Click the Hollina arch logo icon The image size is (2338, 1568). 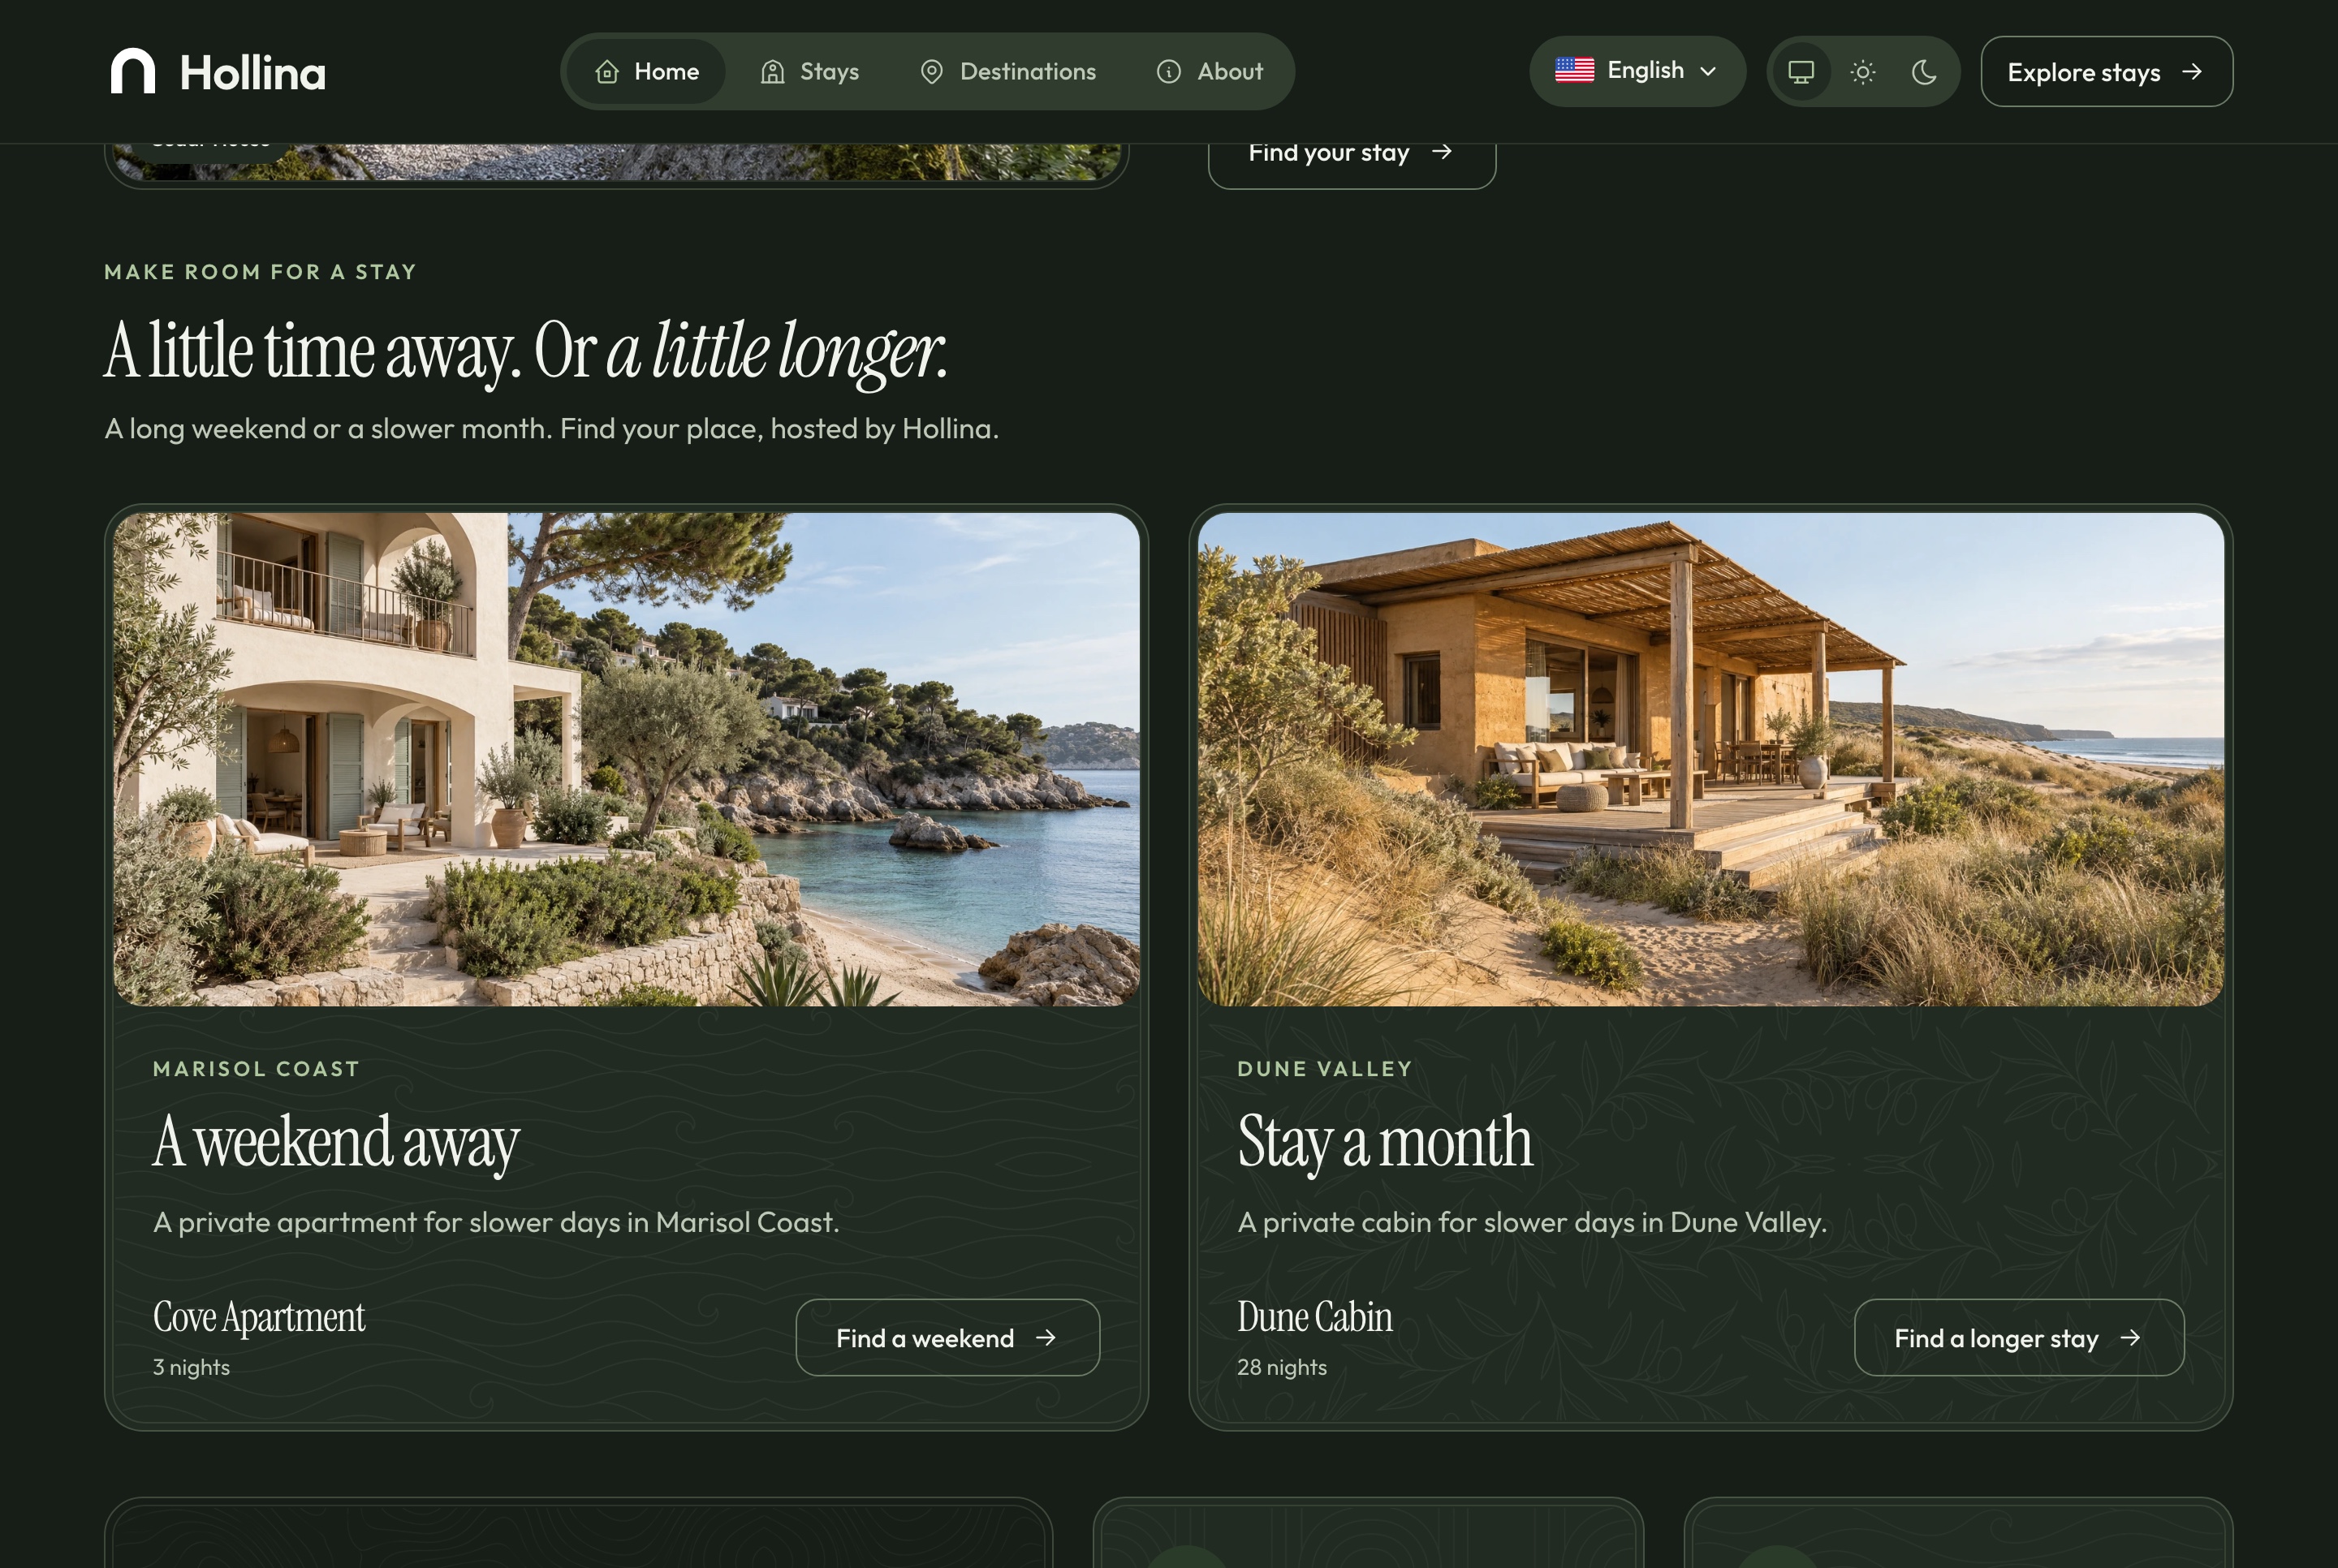(x=133, y=71)
